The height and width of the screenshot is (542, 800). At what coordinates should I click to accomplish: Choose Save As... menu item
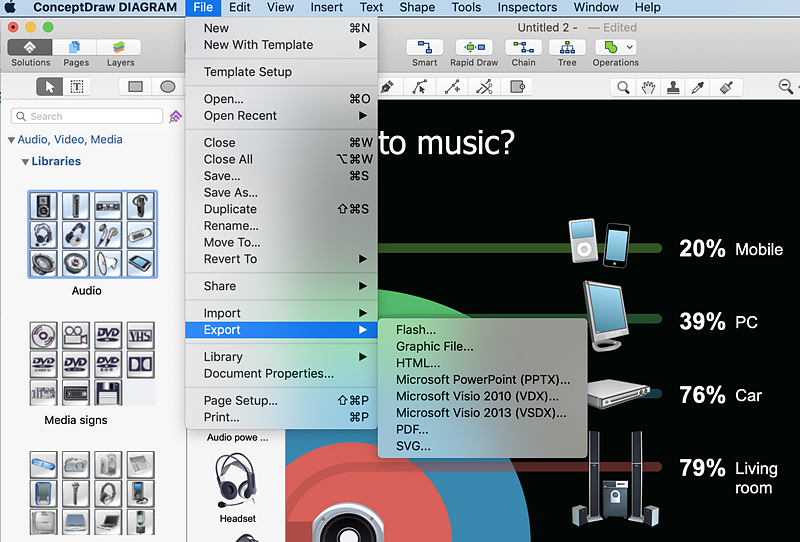(x=281, y=192)
